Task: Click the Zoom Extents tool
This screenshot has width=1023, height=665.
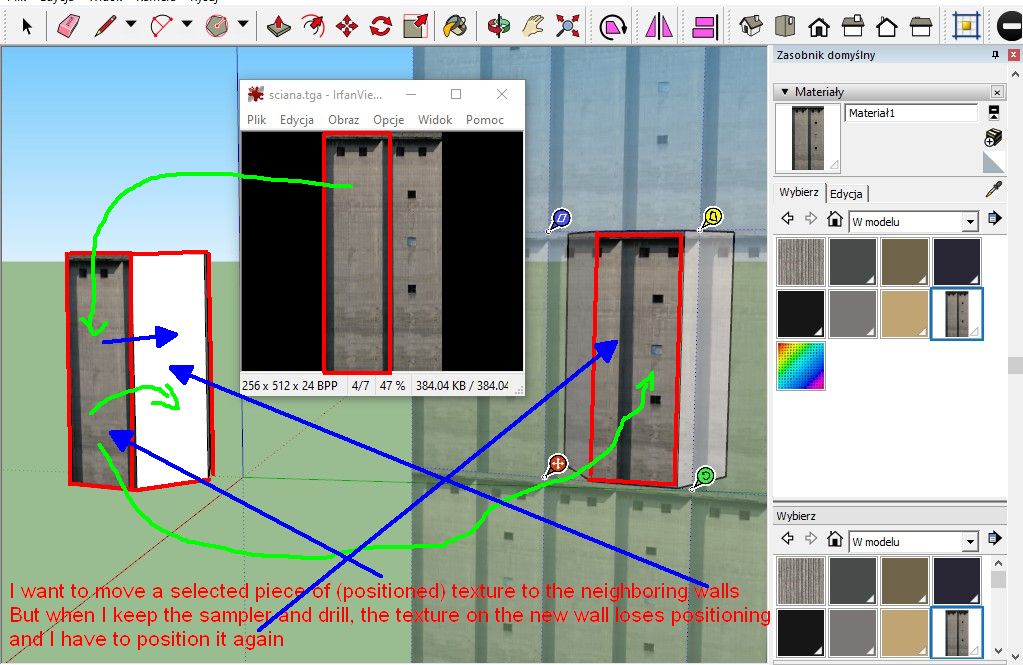Action: [568, 26]
